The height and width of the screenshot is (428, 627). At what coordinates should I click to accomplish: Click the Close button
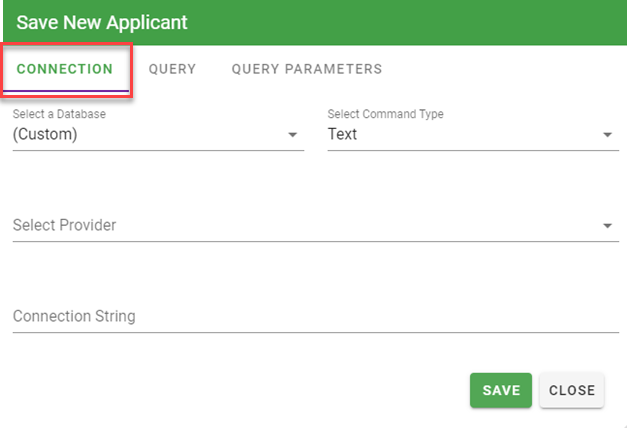[571, 390]
